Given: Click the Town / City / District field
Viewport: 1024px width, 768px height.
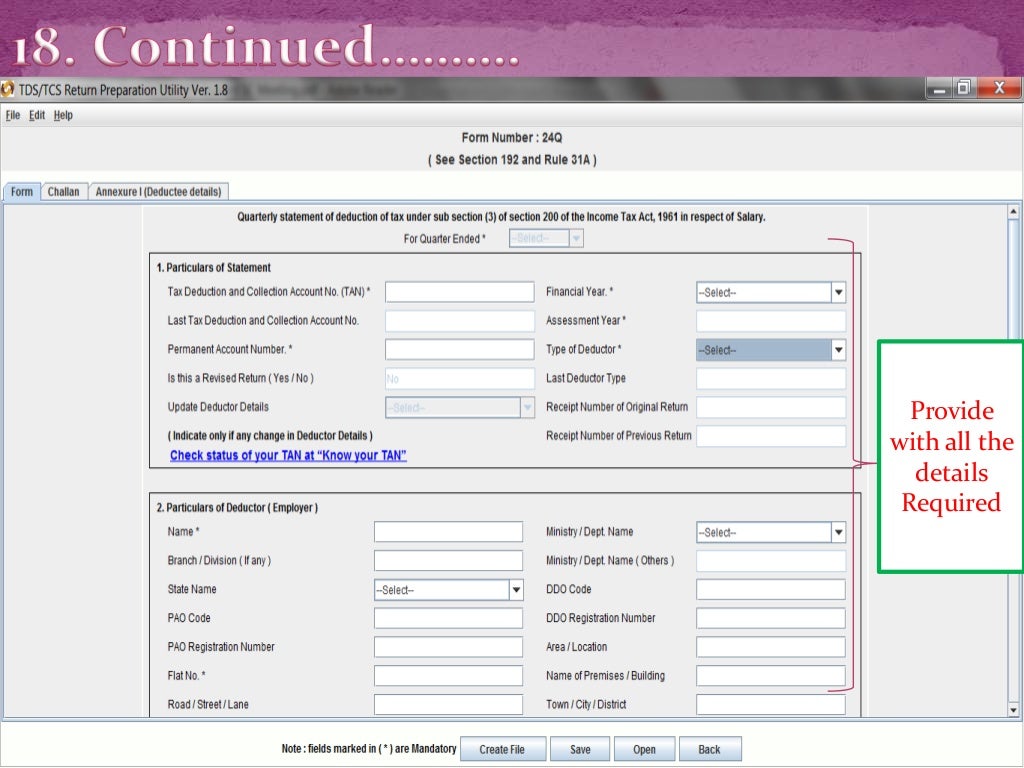Looking at the screenshot, I should click(x=771, y=704).
